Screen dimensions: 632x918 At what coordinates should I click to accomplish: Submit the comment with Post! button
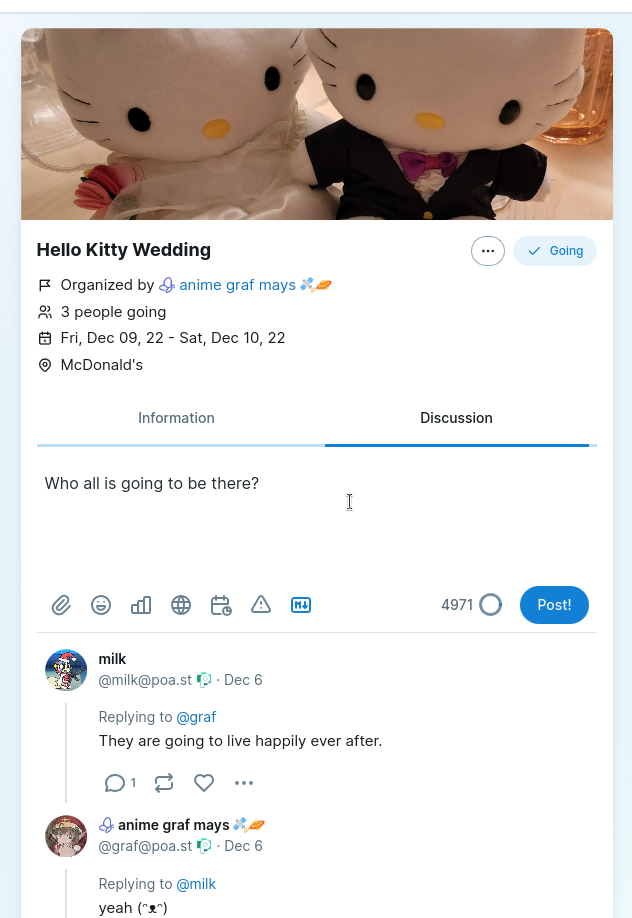click(554, 605)
